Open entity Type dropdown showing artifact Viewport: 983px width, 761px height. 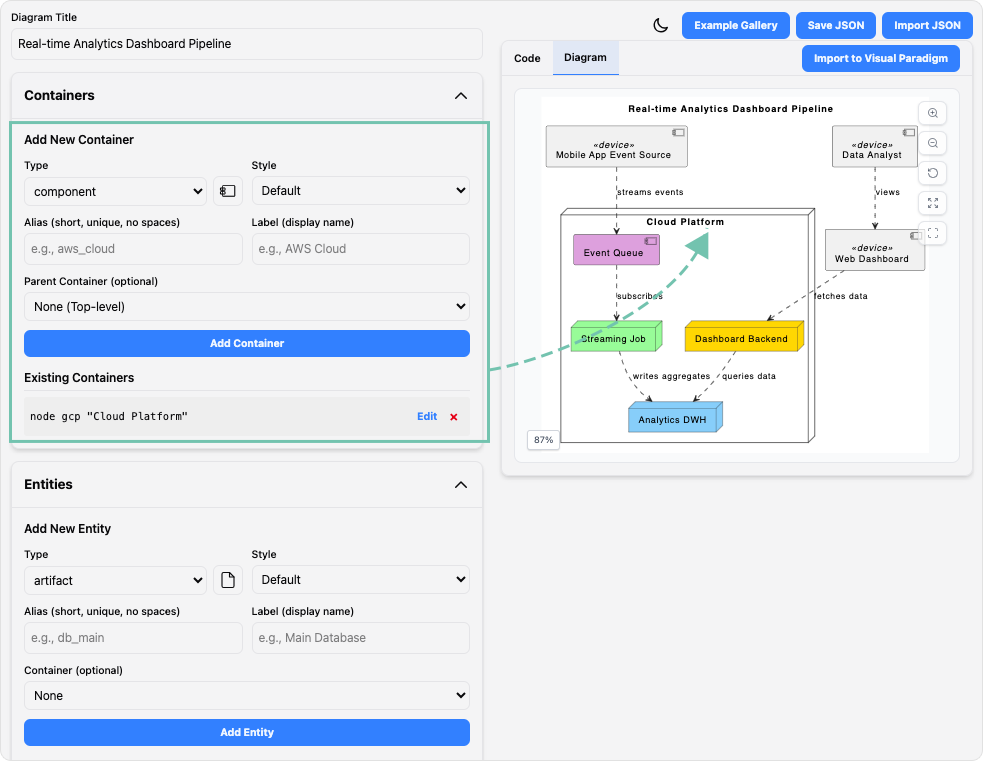click(115, 581)
